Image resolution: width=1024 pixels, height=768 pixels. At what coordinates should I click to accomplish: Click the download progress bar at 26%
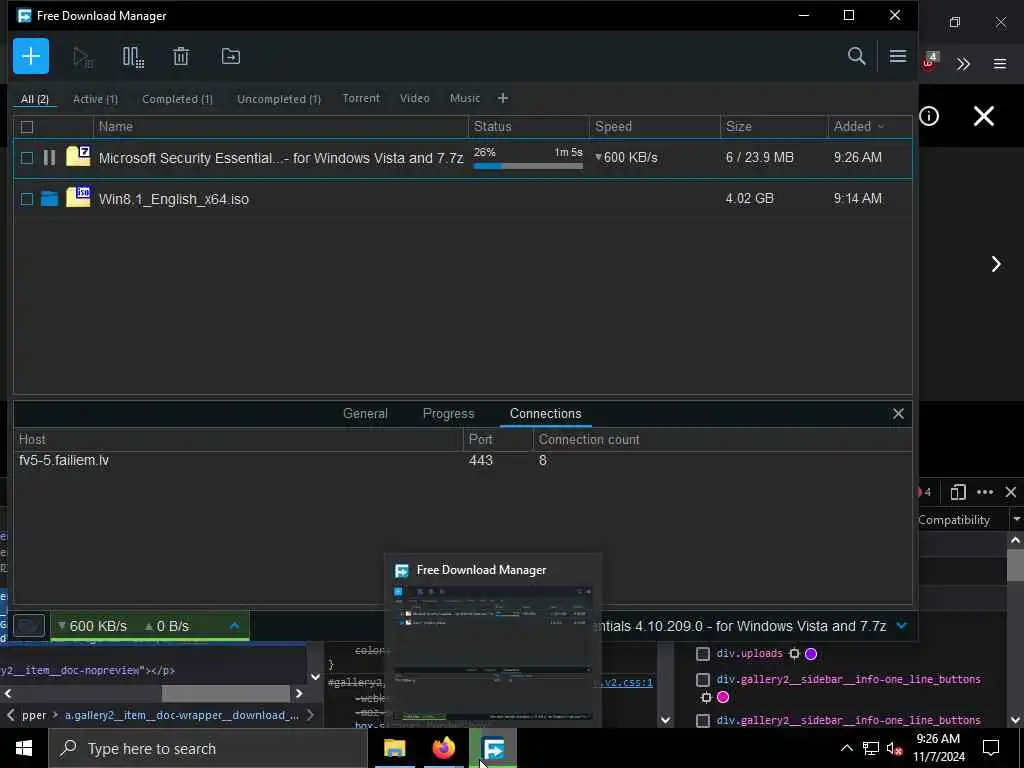528,166
